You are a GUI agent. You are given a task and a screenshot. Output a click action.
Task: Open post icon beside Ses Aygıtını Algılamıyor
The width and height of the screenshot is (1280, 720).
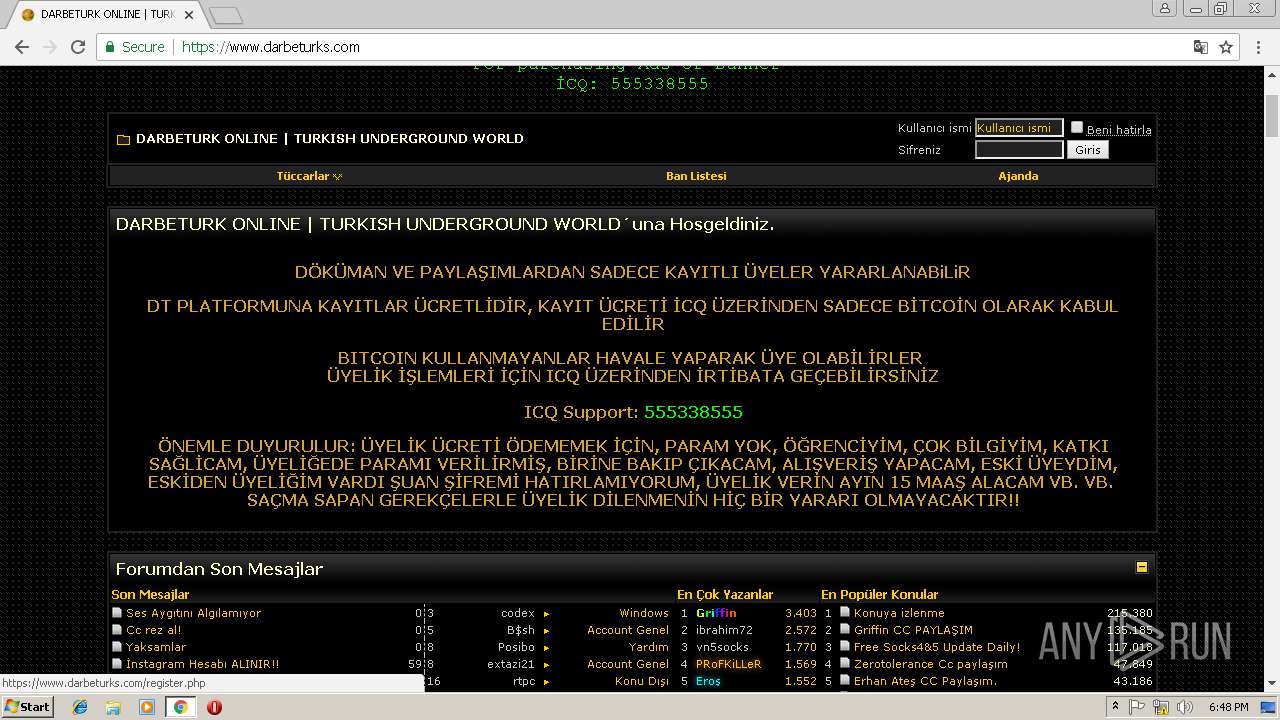117,613
